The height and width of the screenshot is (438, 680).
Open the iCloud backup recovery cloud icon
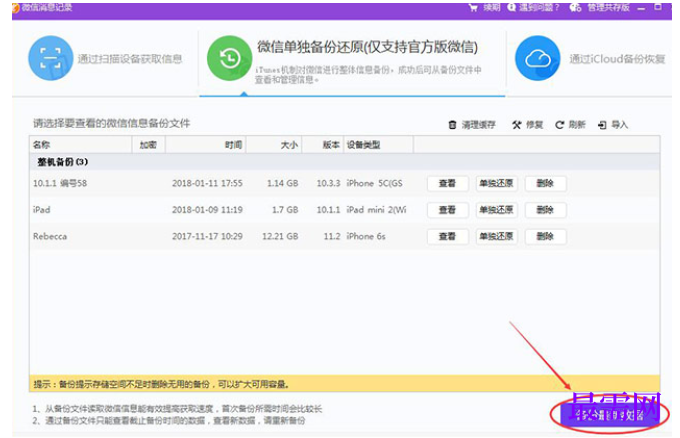538,58
